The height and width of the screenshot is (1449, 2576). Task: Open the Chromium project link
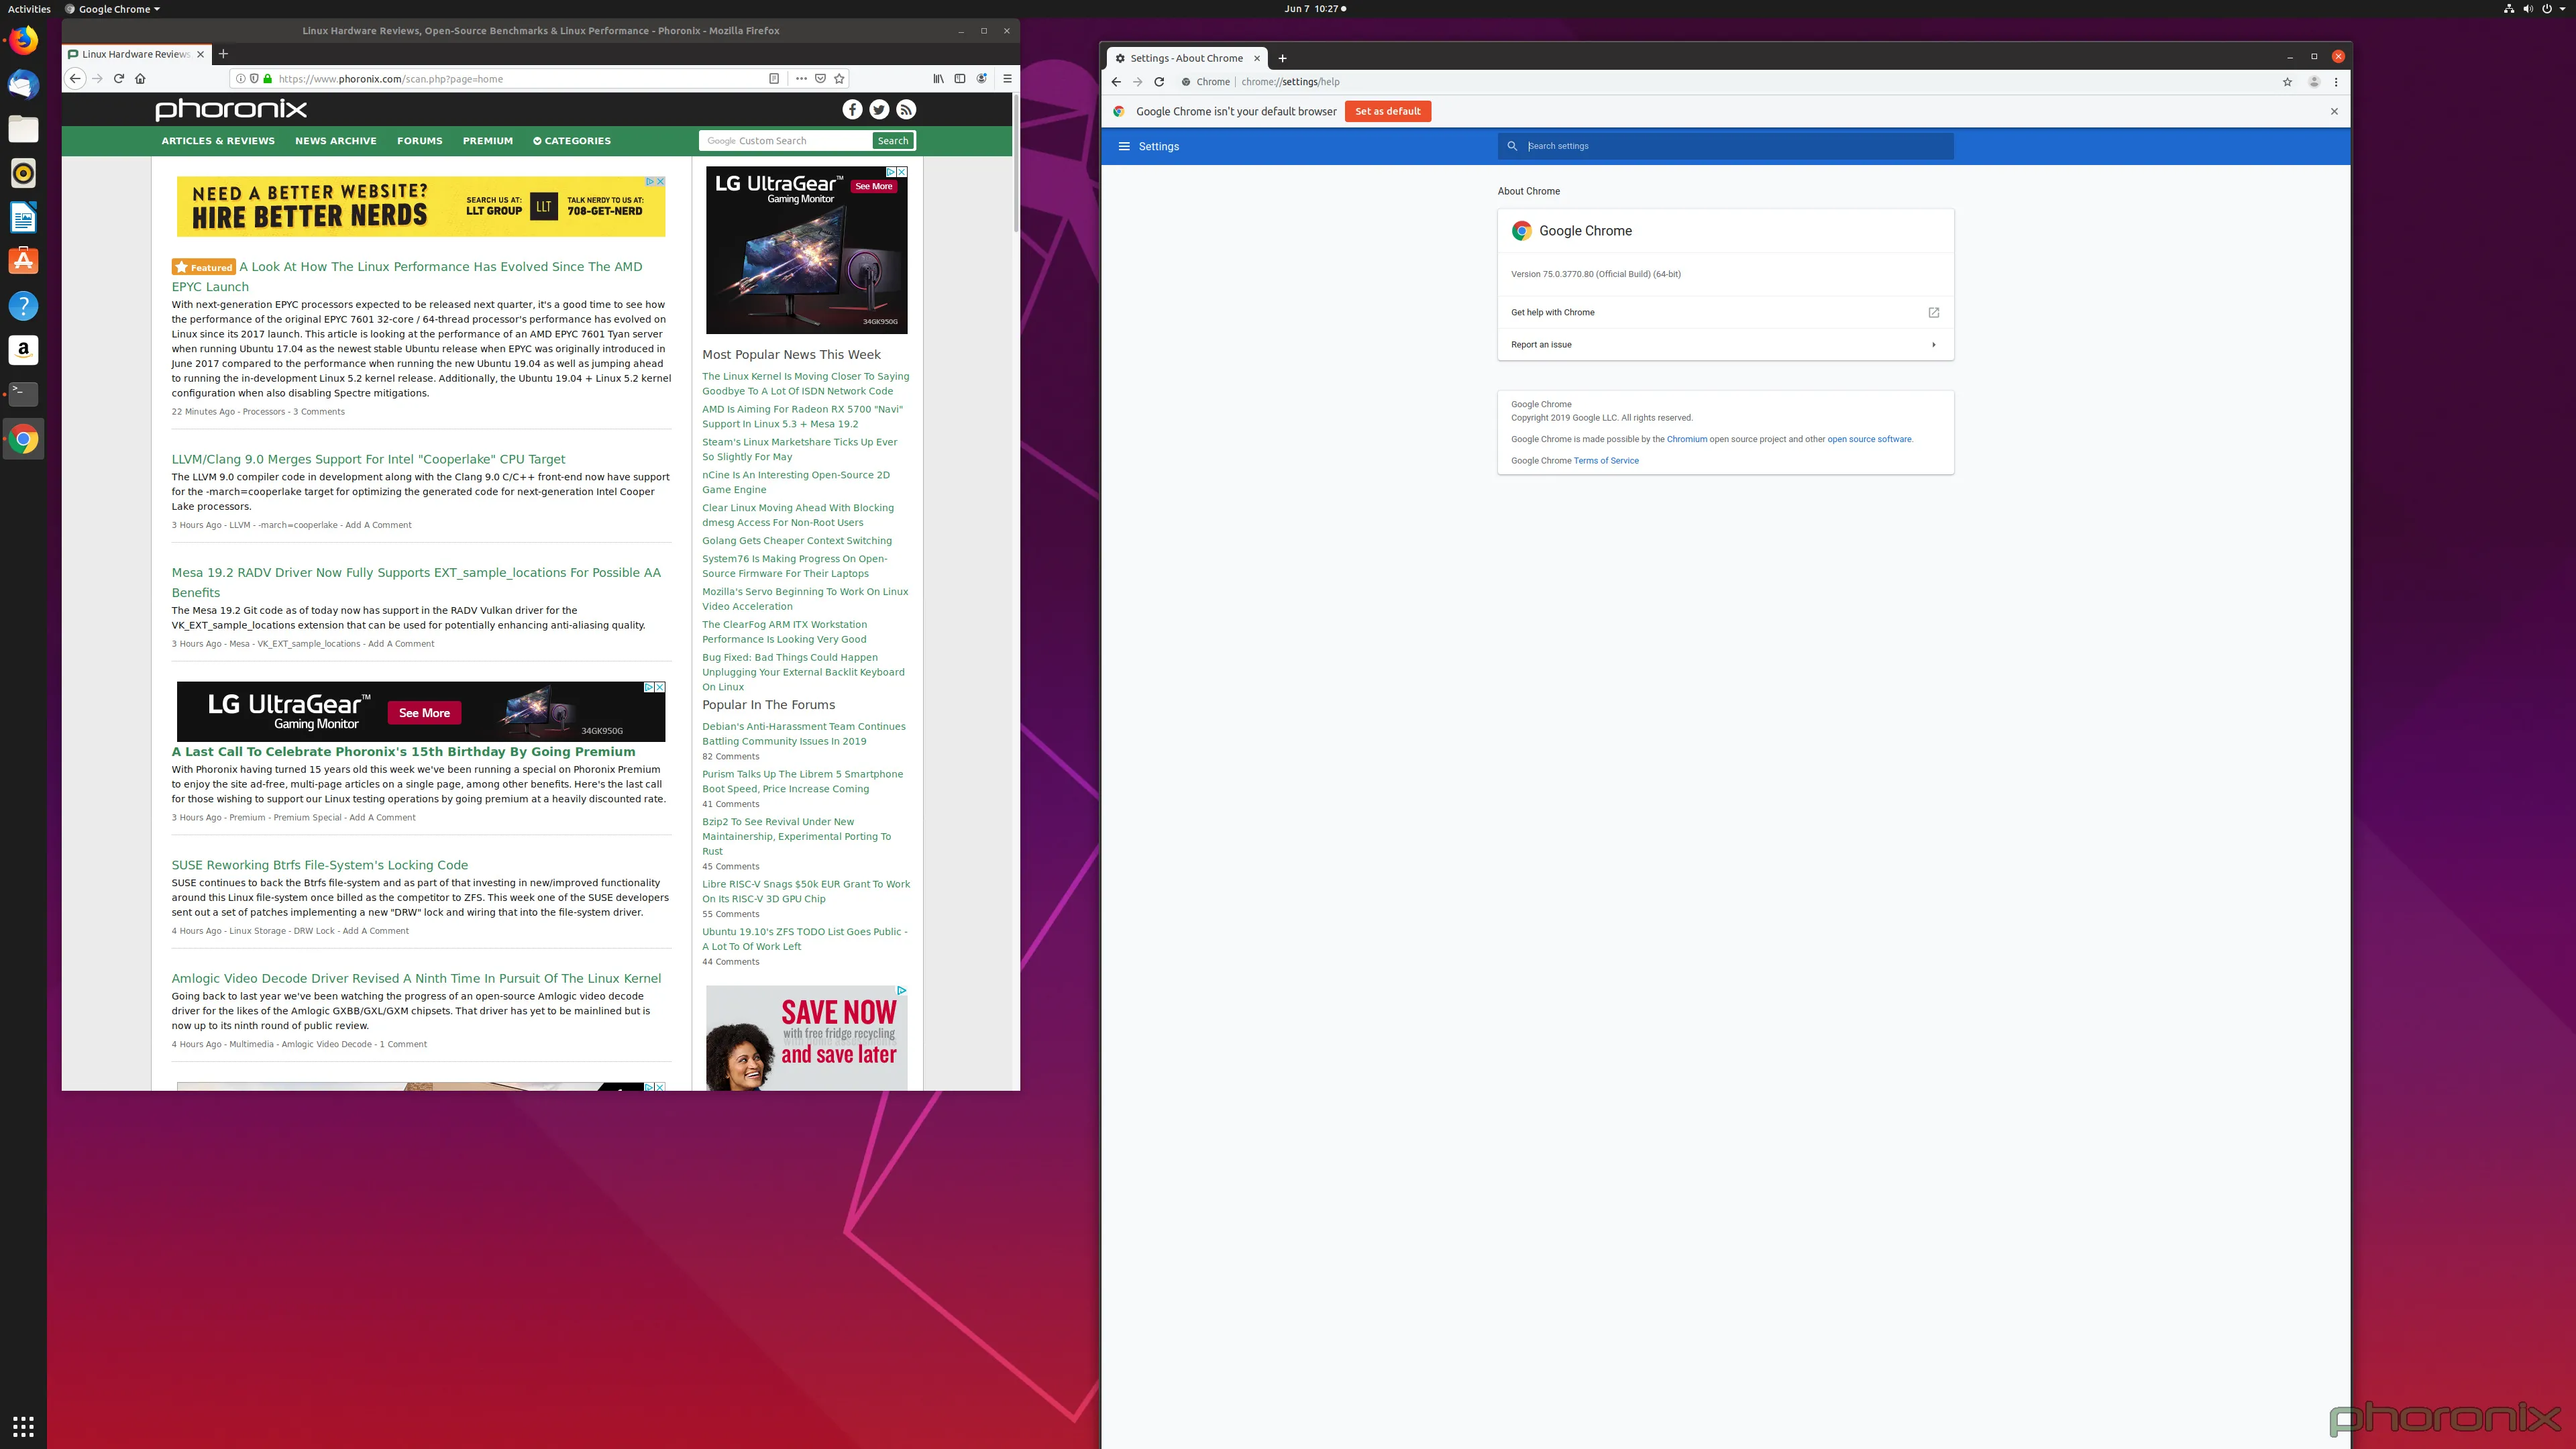[x=1686, y=439]
